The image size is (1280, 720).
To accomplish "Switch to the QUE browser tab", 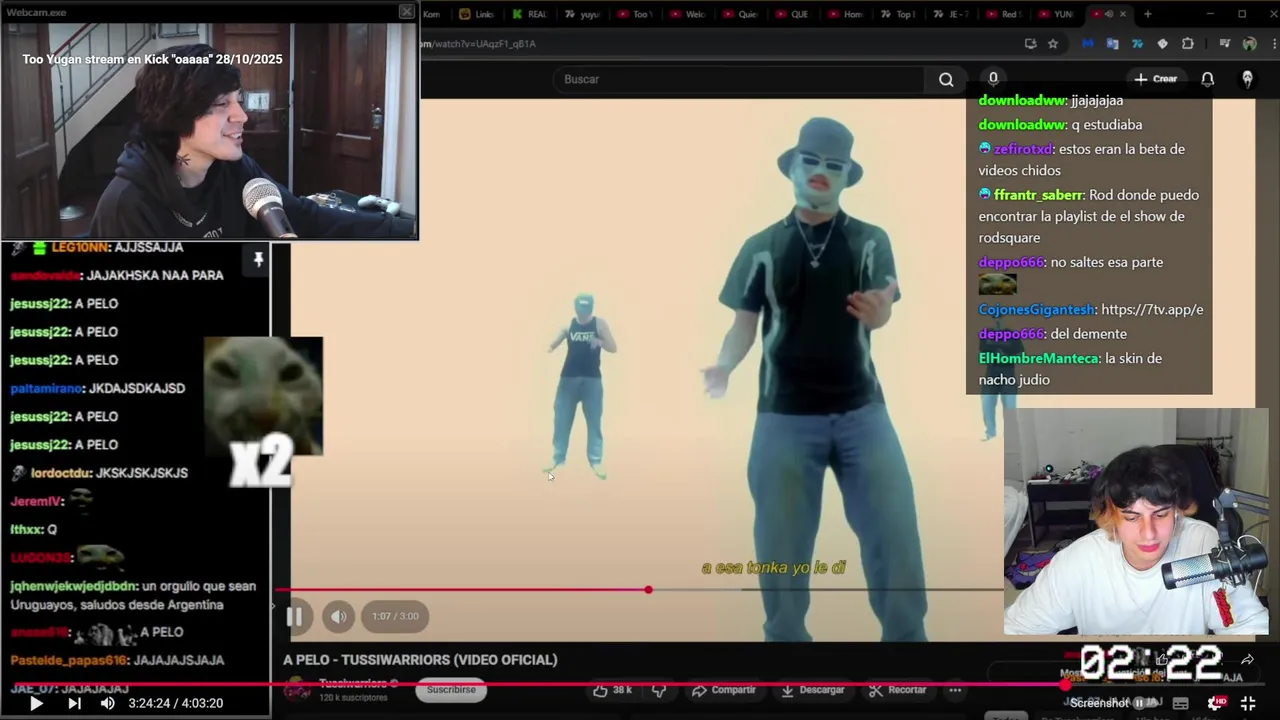I will point(791,14).
